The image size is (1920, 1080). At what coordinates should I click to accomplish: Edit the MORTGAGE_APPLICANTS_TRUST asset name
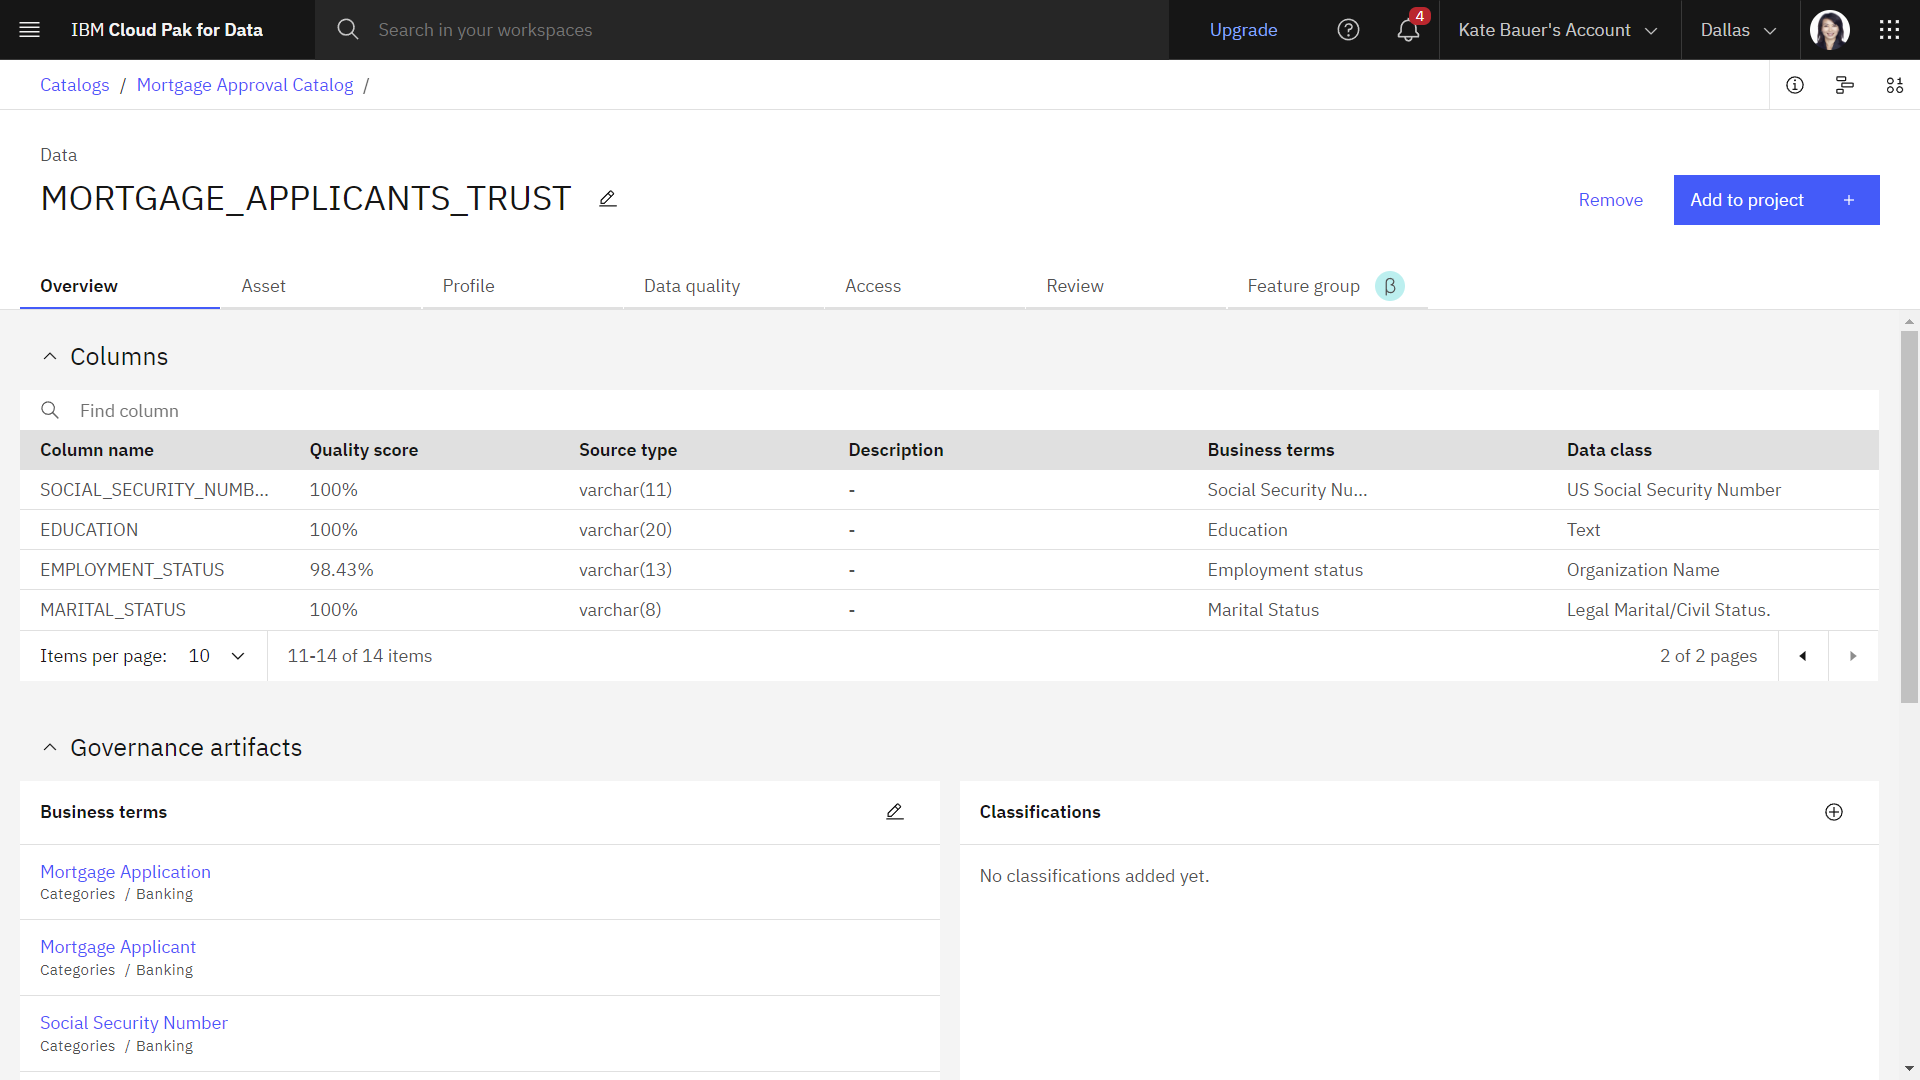click(x=608, y=199)
